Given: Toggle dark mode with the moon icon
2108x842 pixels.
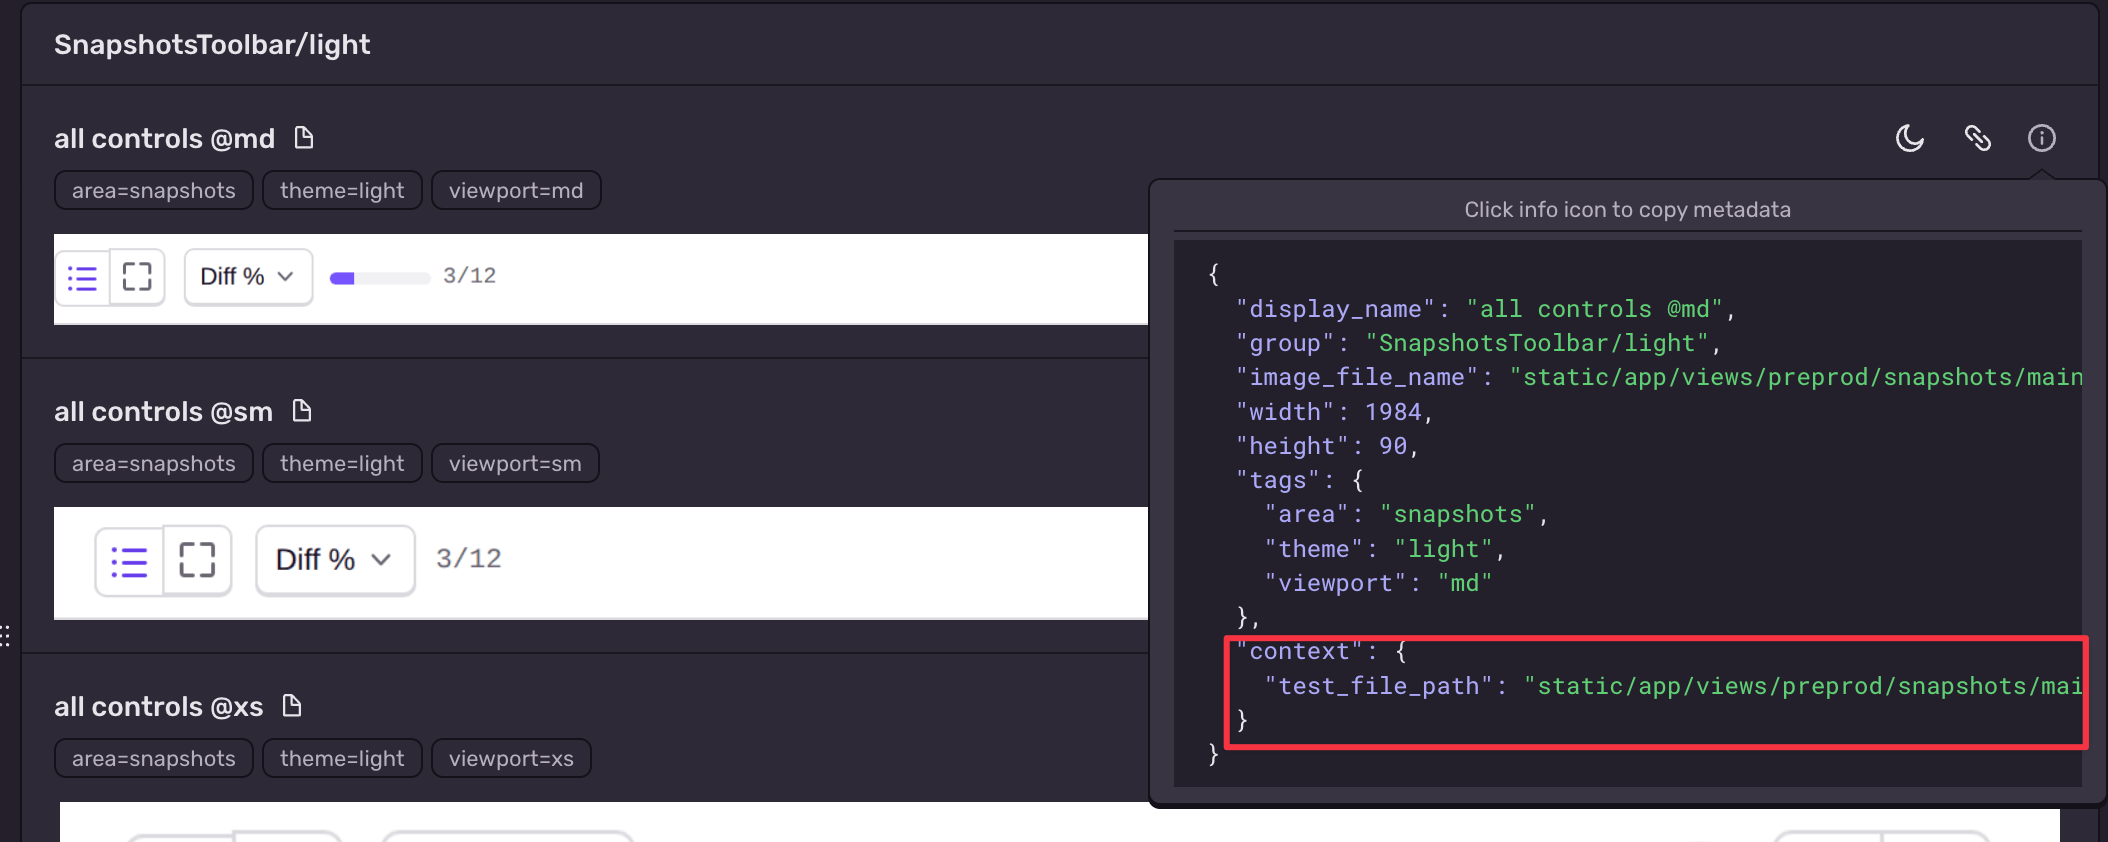Looking at the screenshot, I should pos(1910,138).
